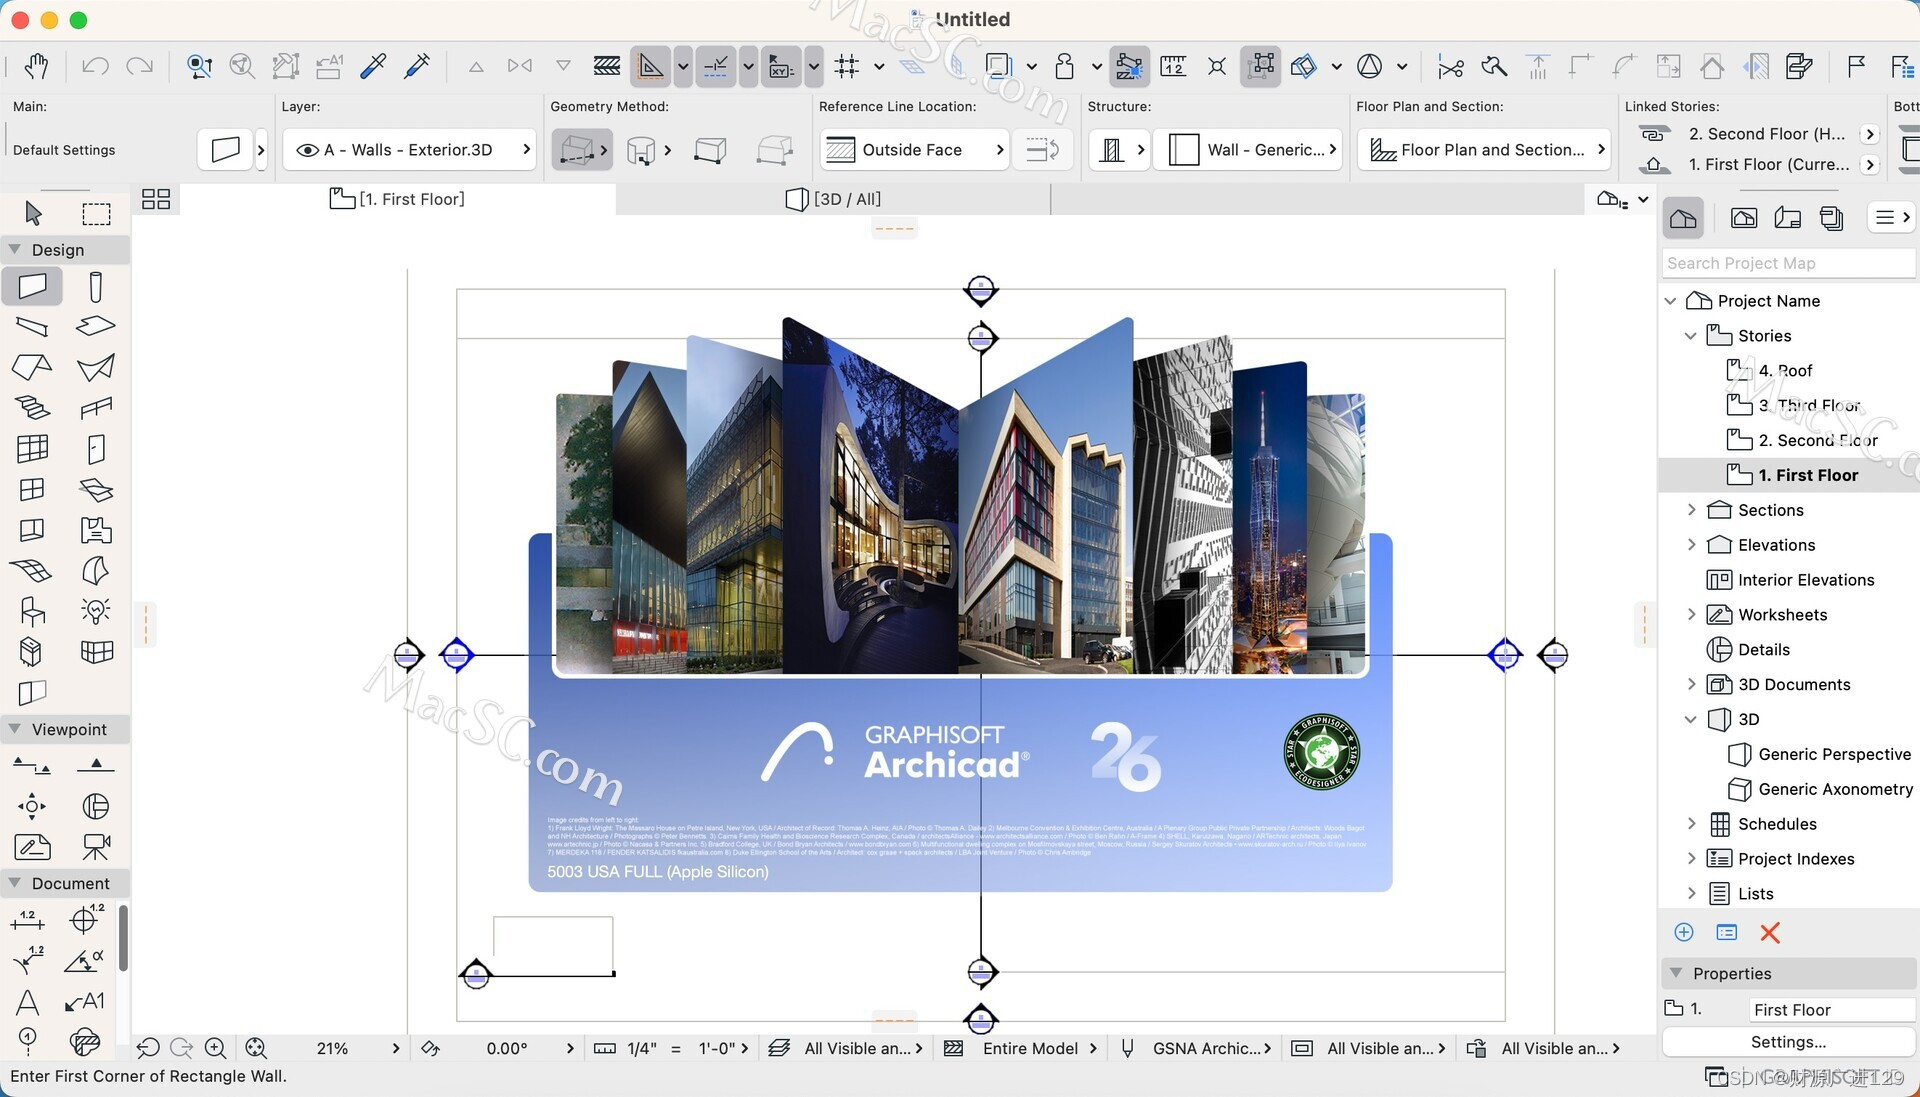The image size is (1920, 1097).
Task: Select the Marquee tool
Action: click(96, 213)
